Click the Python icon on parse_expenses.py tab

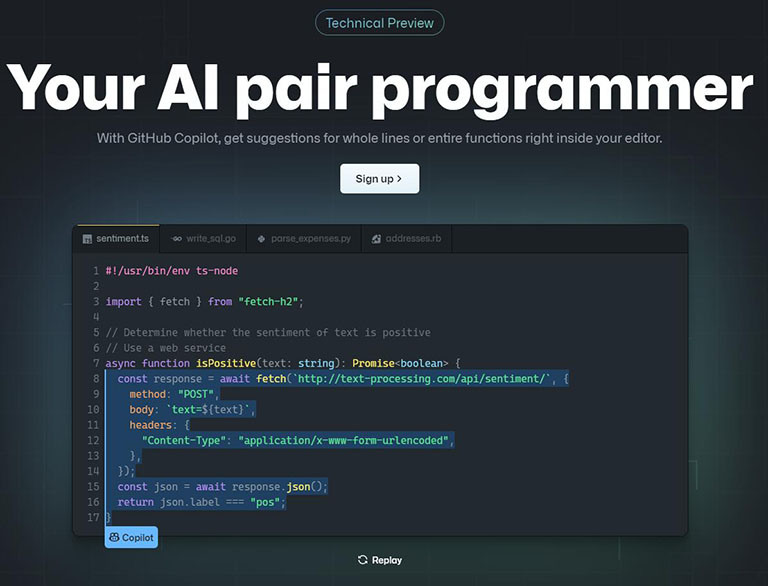tap(262, 239)
